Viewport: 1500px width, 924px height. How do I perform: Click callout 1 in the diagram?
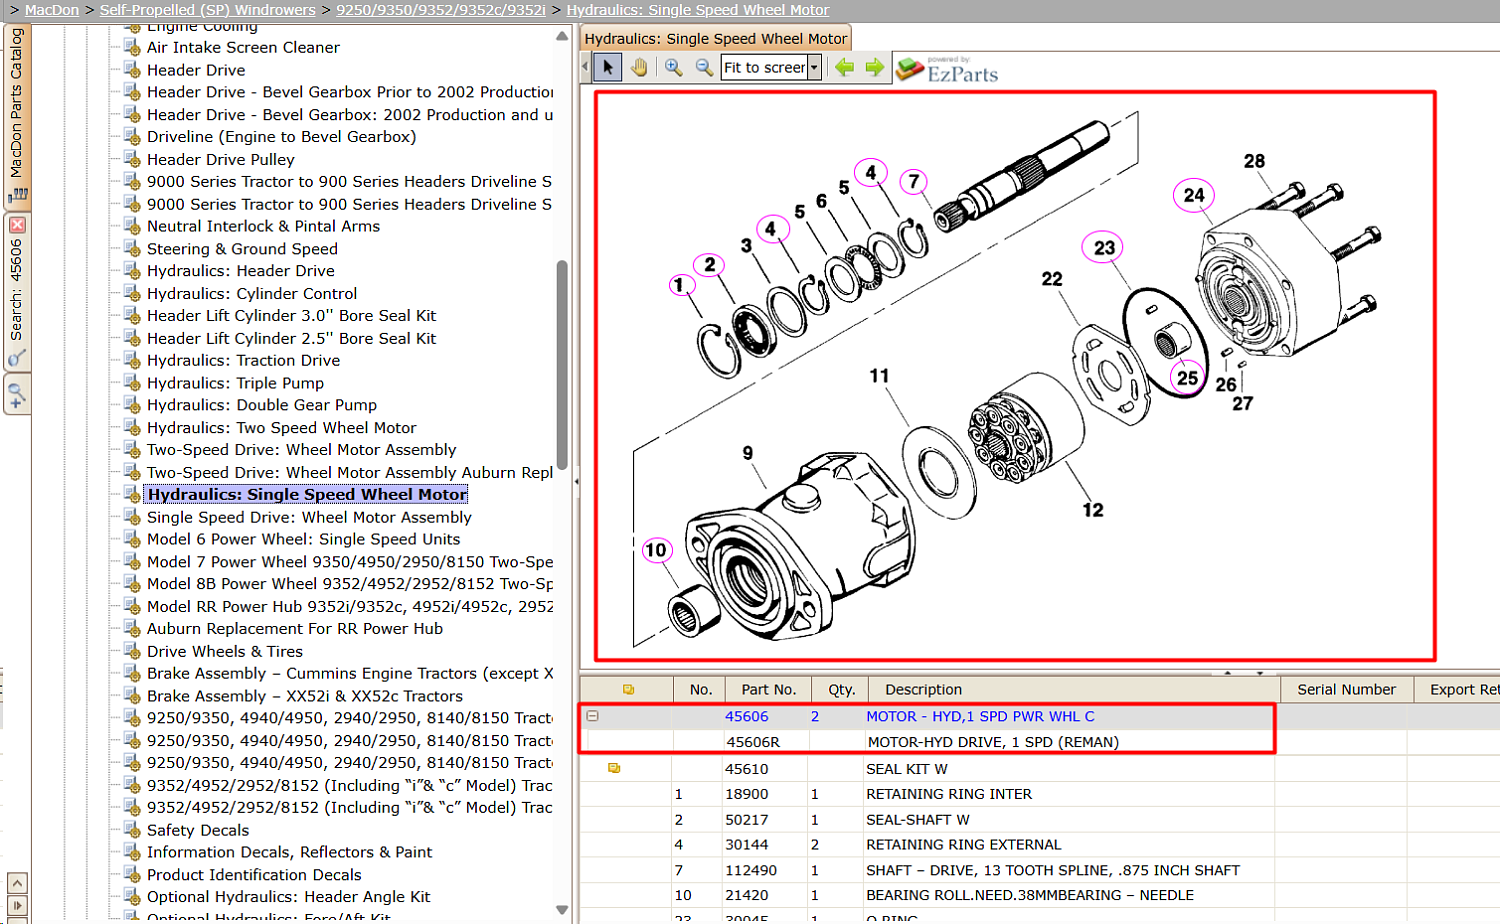coord(680,286)
